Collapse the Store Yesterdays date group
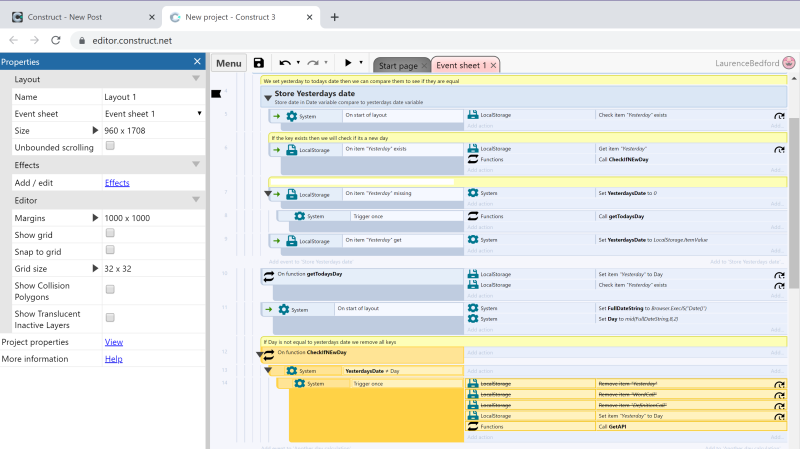Screen dimensions: 800x449 (x=267, y=97)
